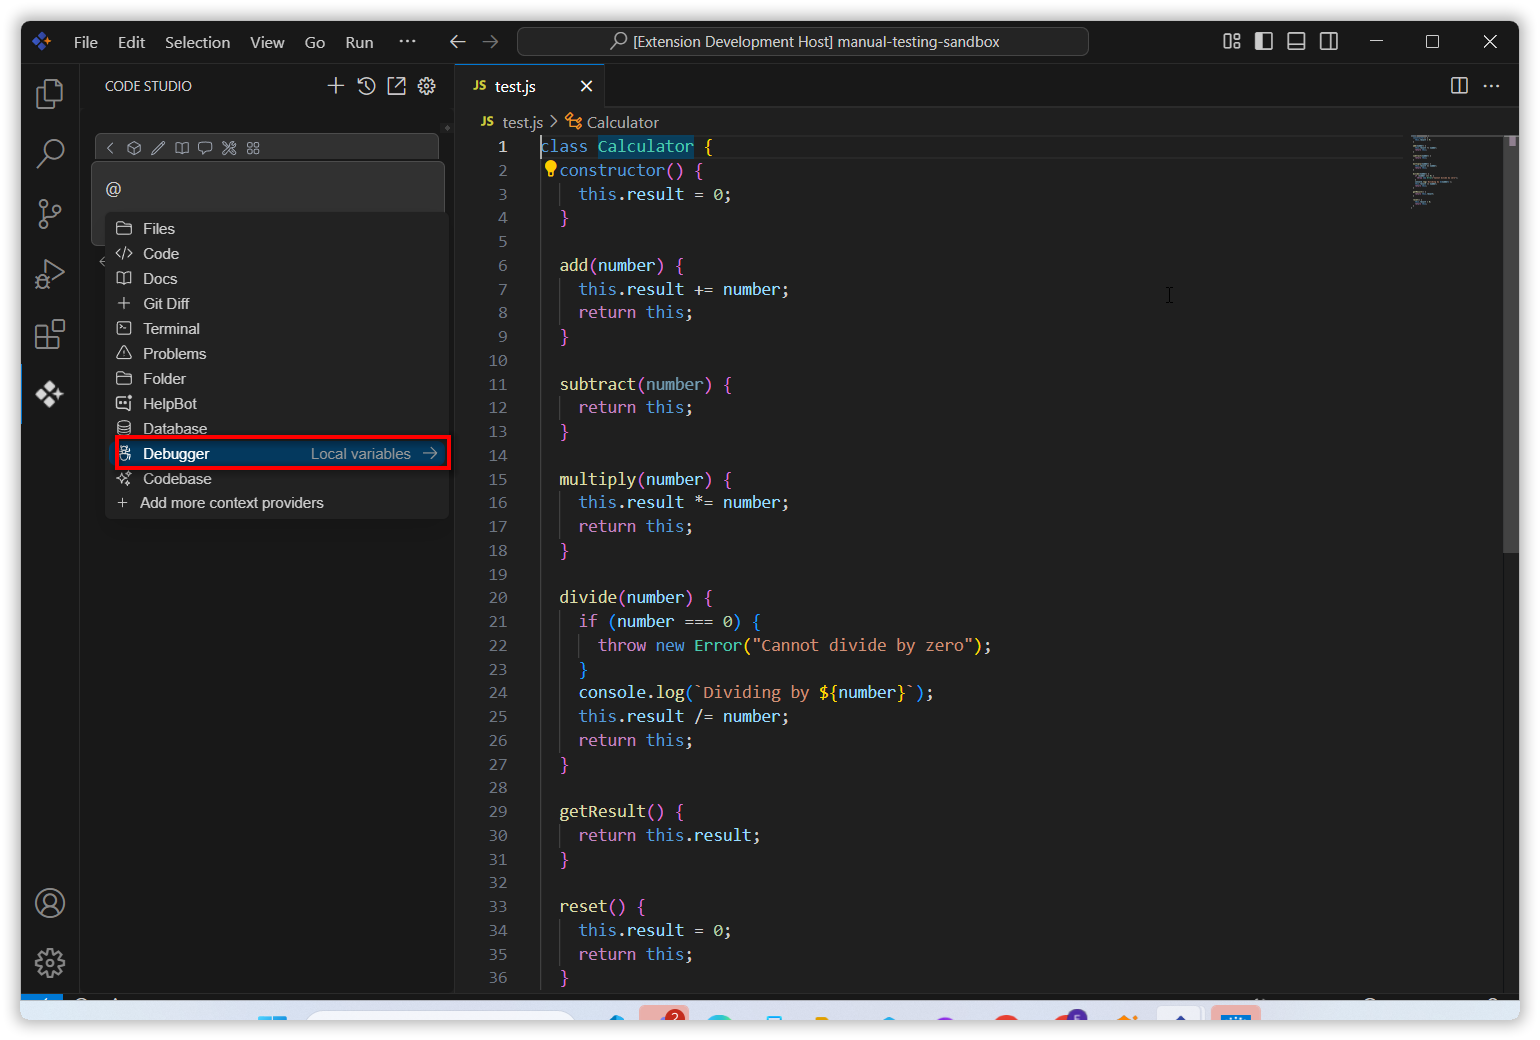Open the Customize Layout button
1540x1040 pixels.
pos(1232,41)
